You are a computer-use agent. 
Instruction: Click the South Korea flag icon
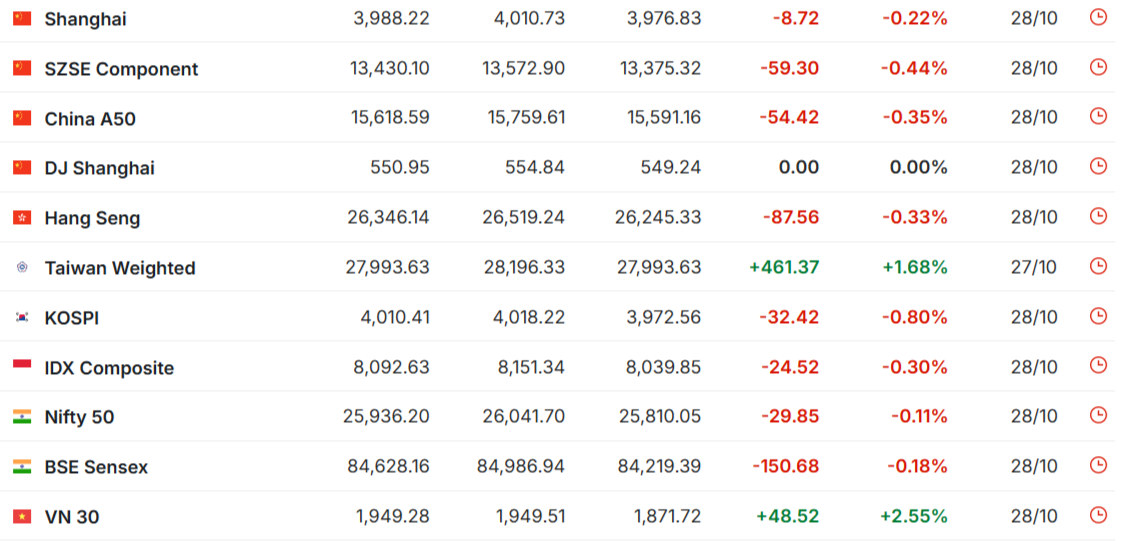22,317
